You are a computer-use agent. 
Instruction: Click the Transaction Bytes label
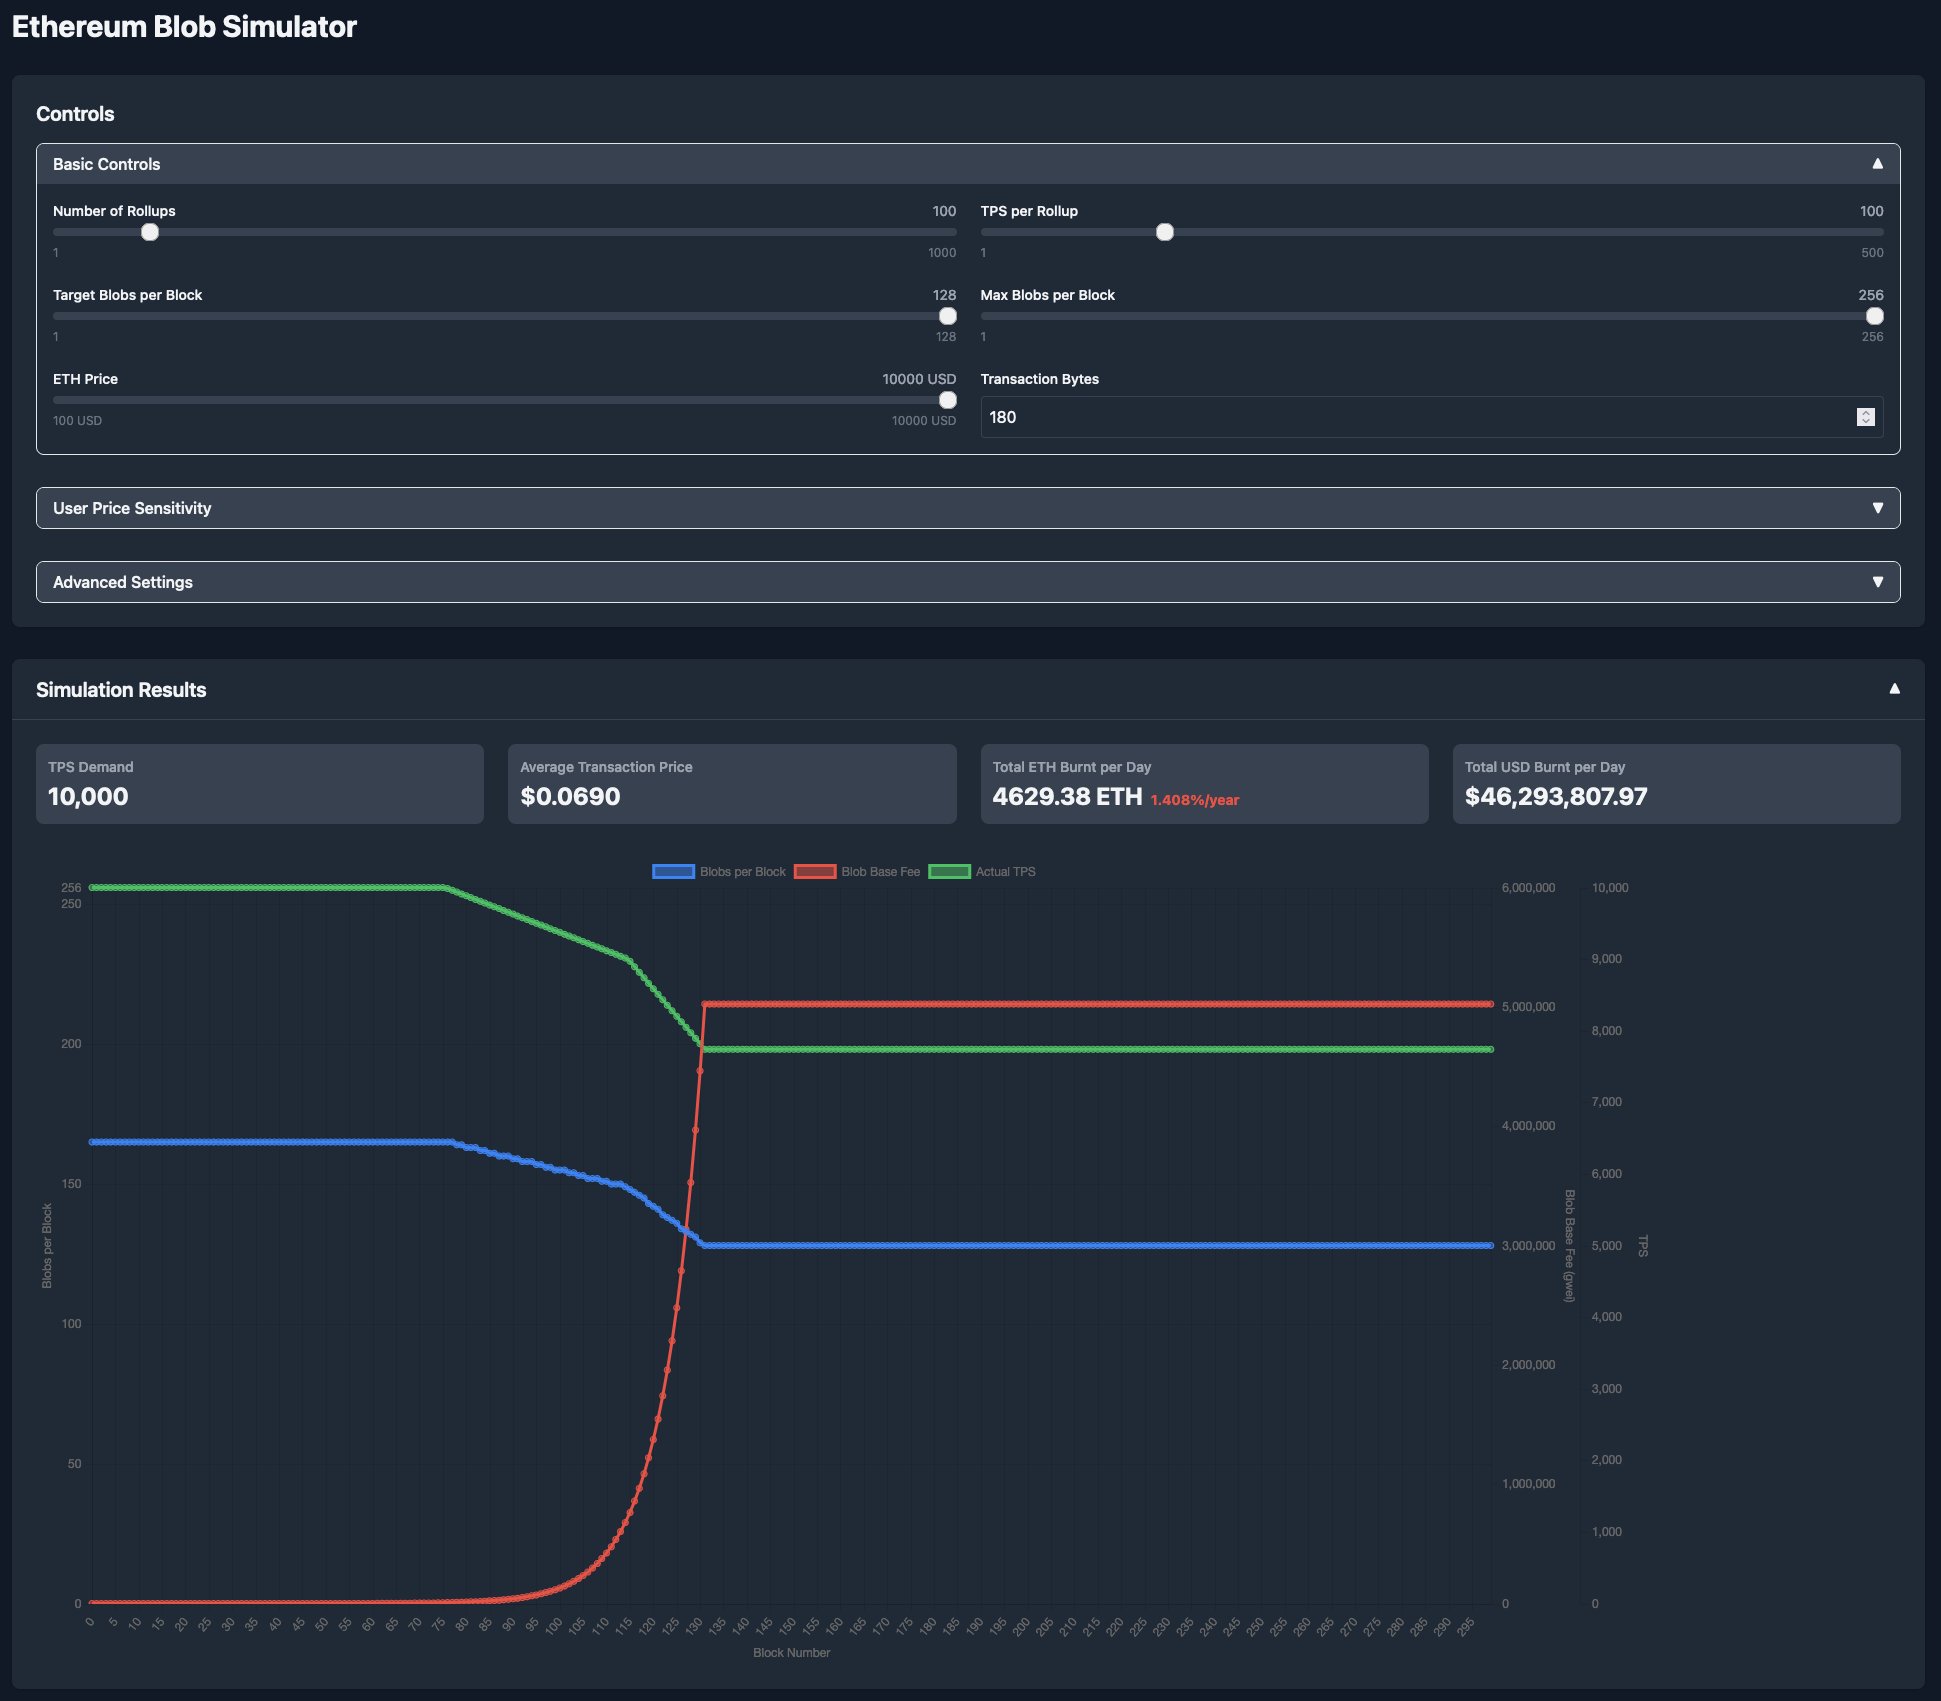(1039, 379)
